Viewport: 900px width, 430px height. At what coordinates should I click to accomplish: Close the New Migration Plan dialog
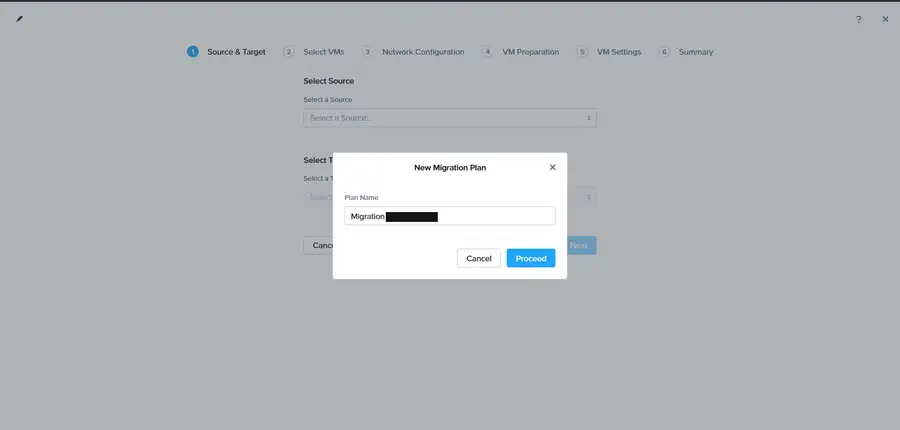tap(553, 168)
